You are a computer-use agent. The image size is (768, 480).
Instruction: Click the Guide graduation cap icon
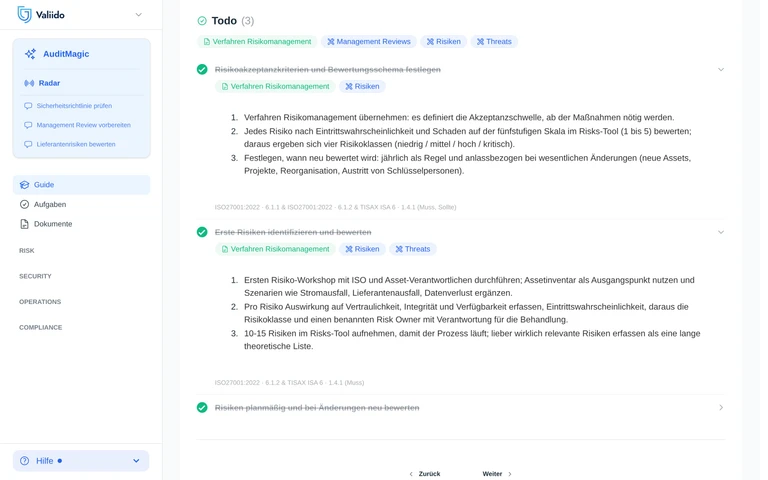tap(24, 185)
